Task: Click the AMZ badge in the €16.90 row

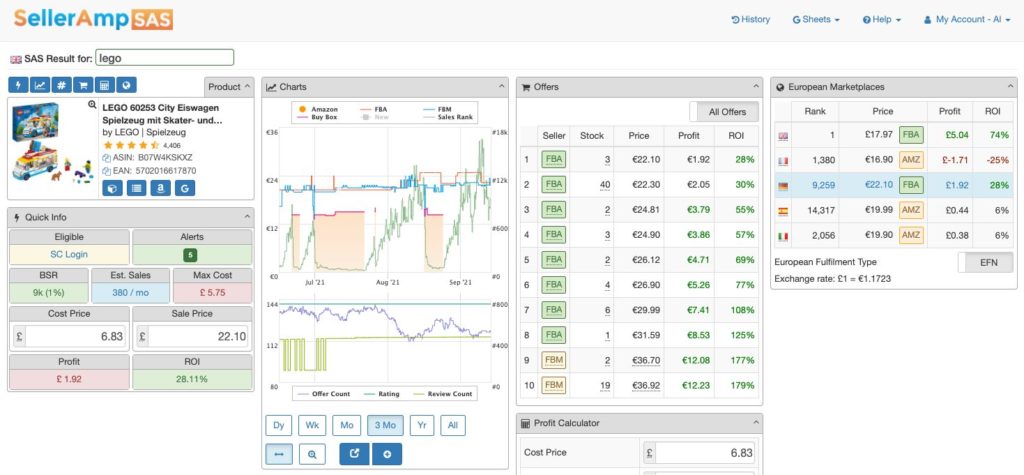Action: 911,160
